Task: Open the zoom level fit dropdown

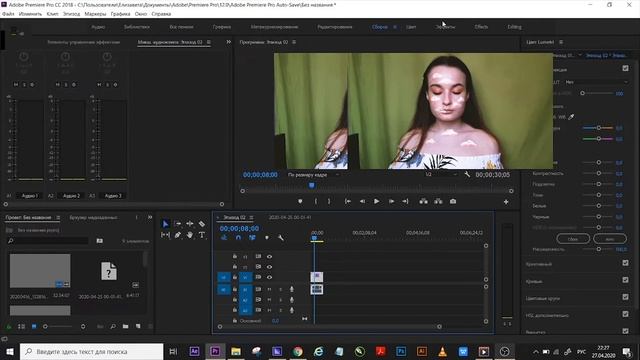Action: point(313,175)
